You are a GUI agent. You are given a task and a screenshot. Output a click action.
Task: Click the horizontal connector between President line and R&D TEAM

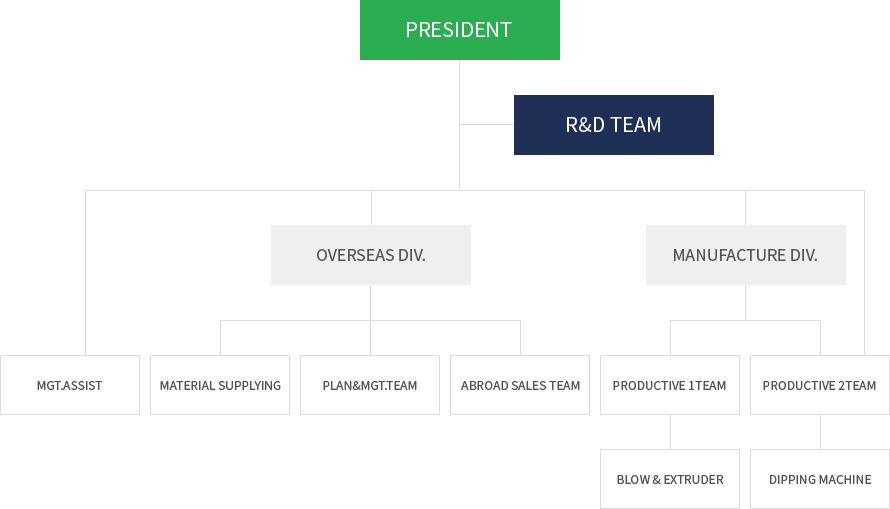487,125
